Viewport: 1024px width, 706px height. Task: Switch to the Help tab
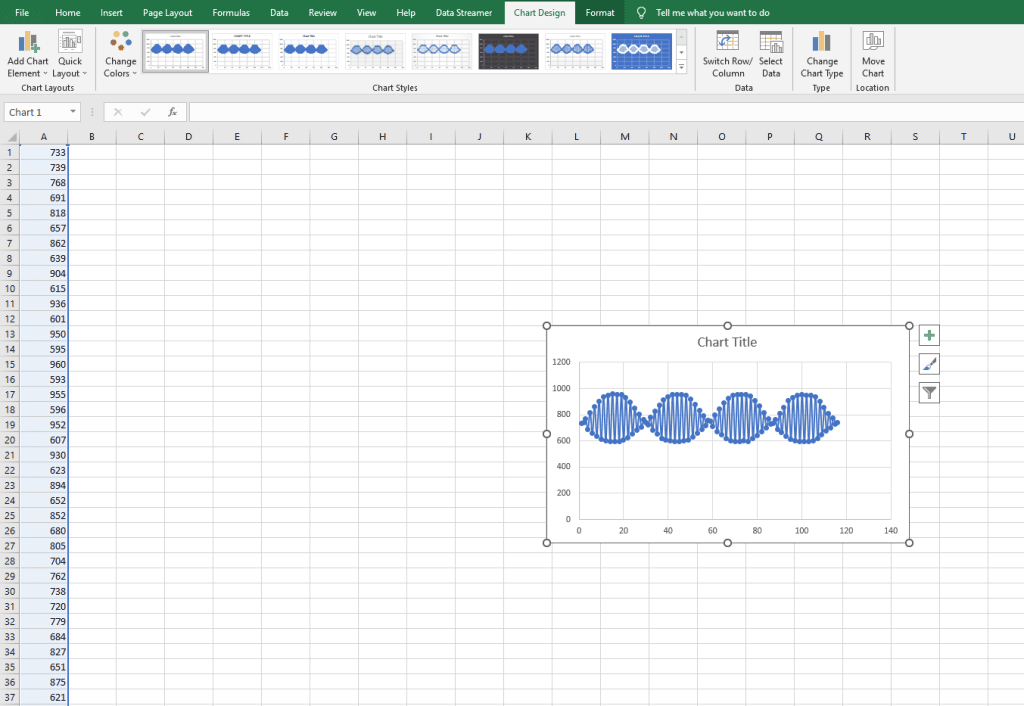pyautogui.click(x=406, y=12)
